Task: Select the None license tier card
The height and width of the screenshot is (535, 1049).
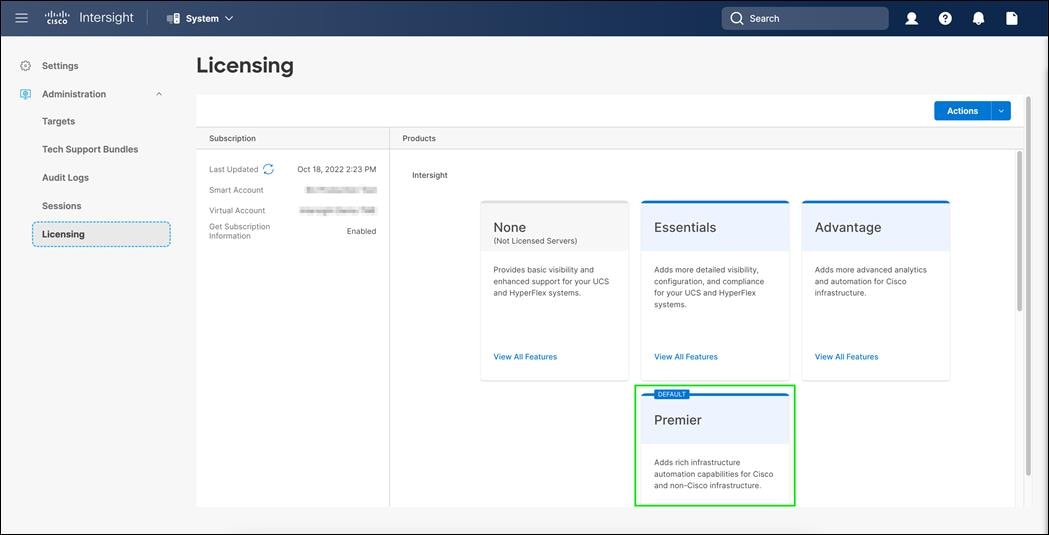Action: click(x=555, y=290)
